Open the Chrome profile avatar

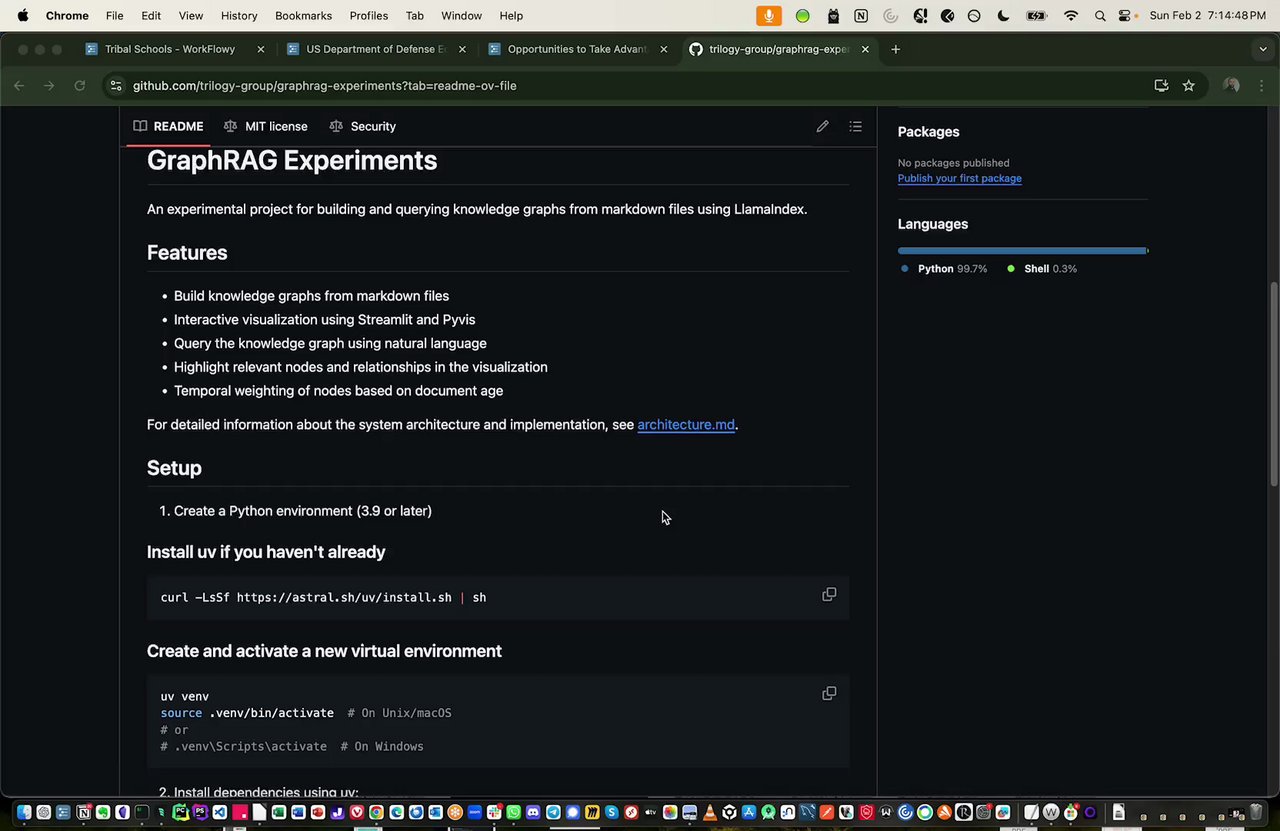(1231, 86)
